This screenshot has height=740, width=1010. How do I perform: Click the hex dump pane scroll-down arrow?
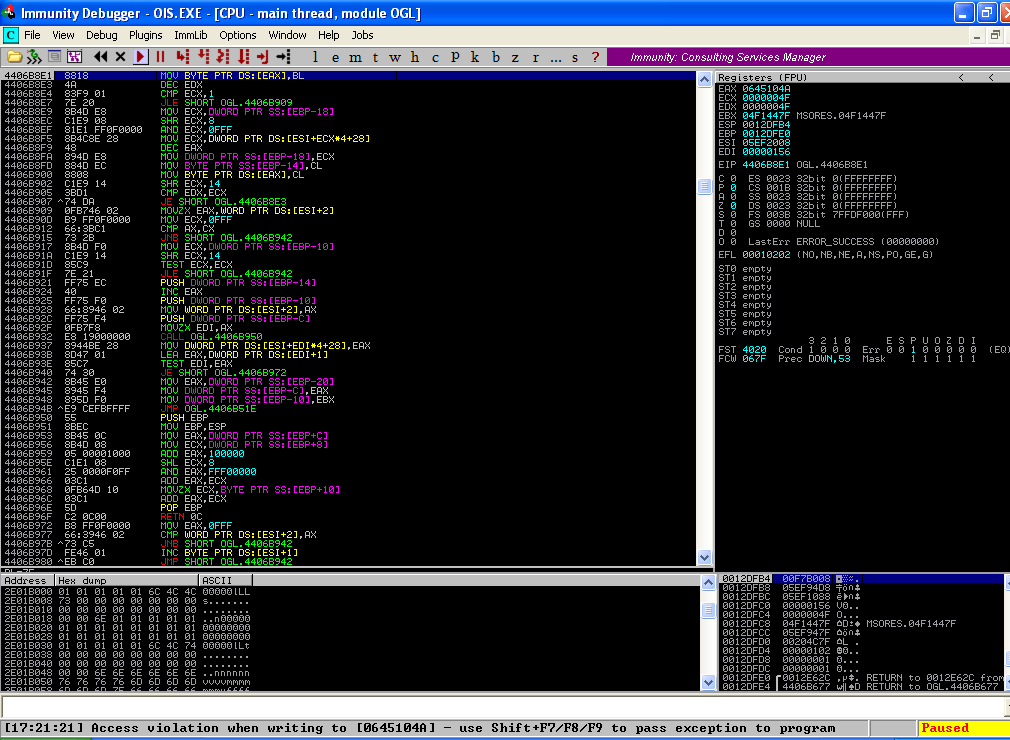[708, 683]
